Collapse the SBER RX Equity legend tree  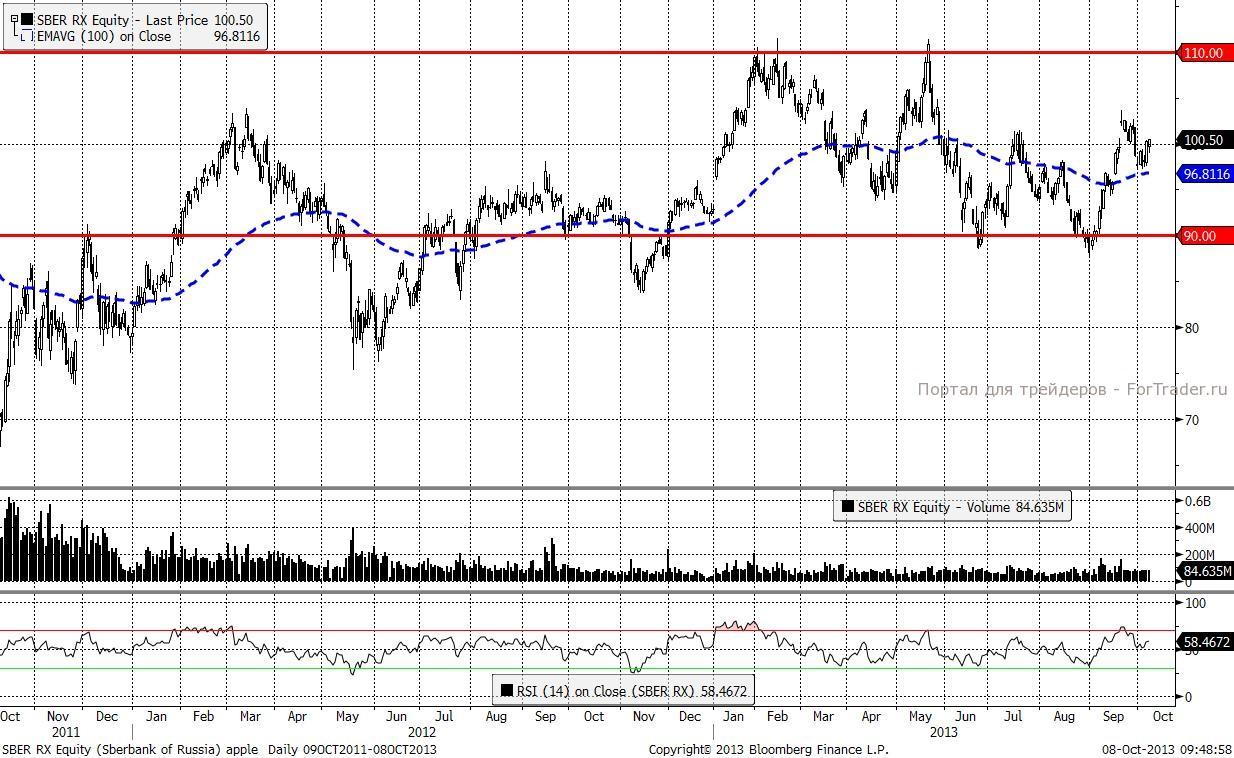tap(13, 20)
